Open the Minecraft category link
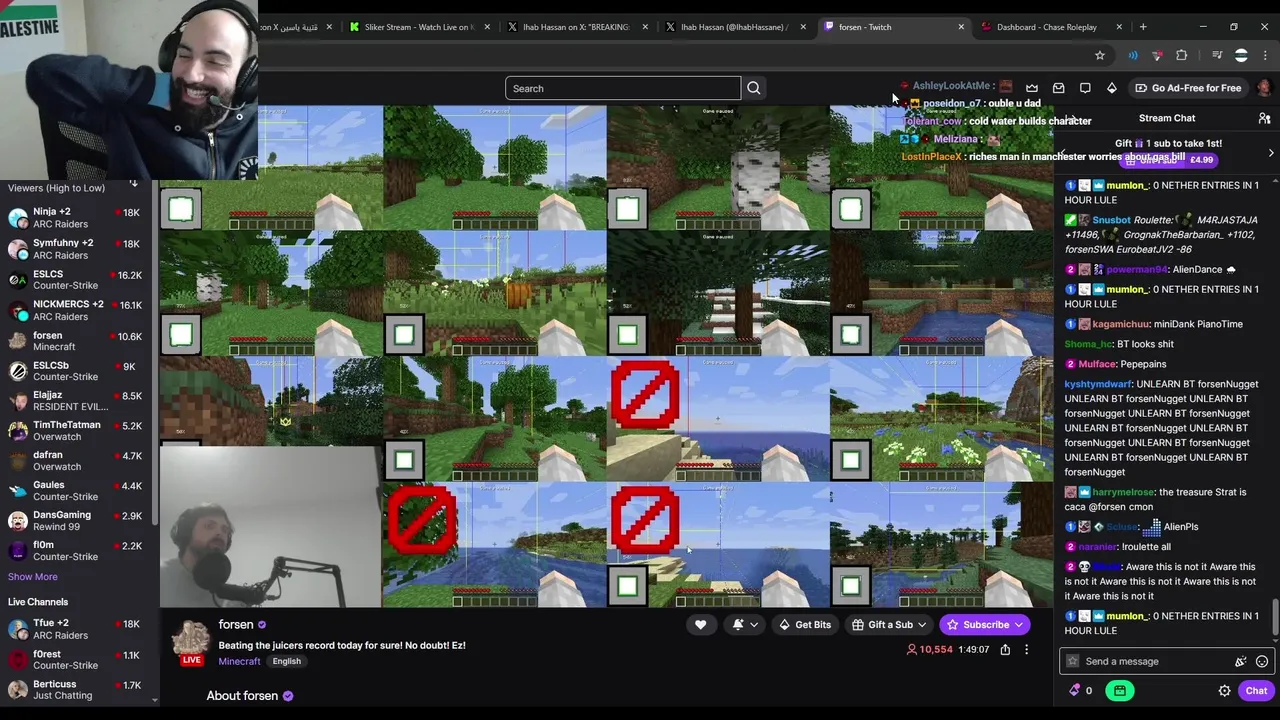Screen dimensions: 1280x720 pos(239,661)
